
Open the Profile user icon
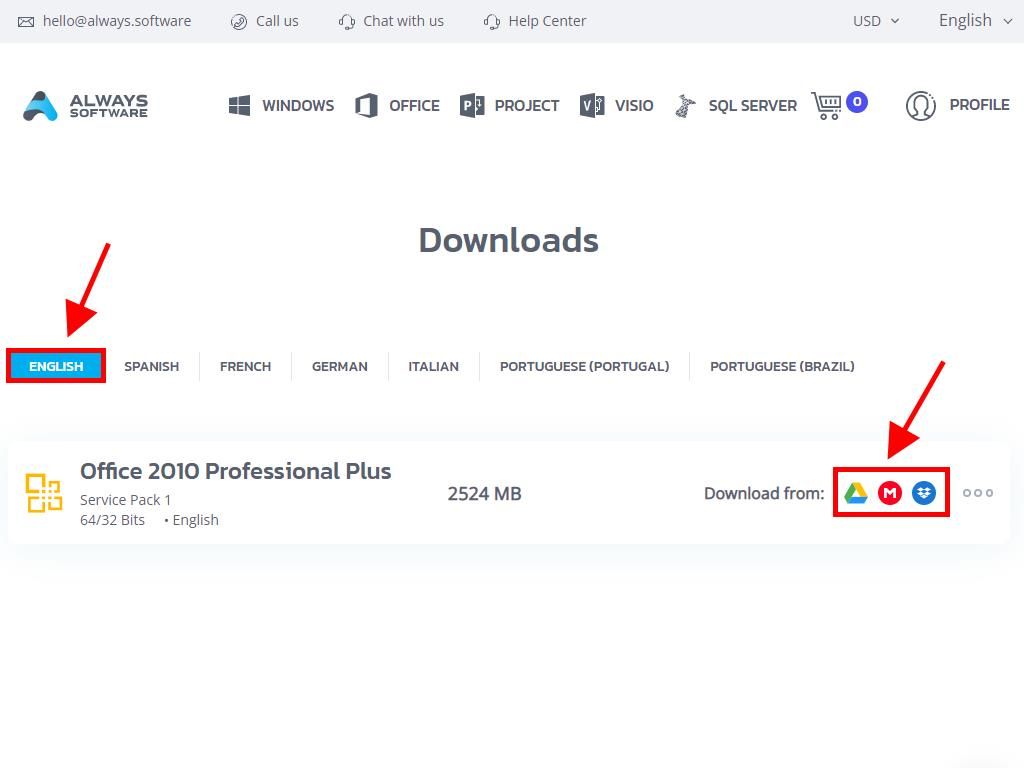[920, 105]
